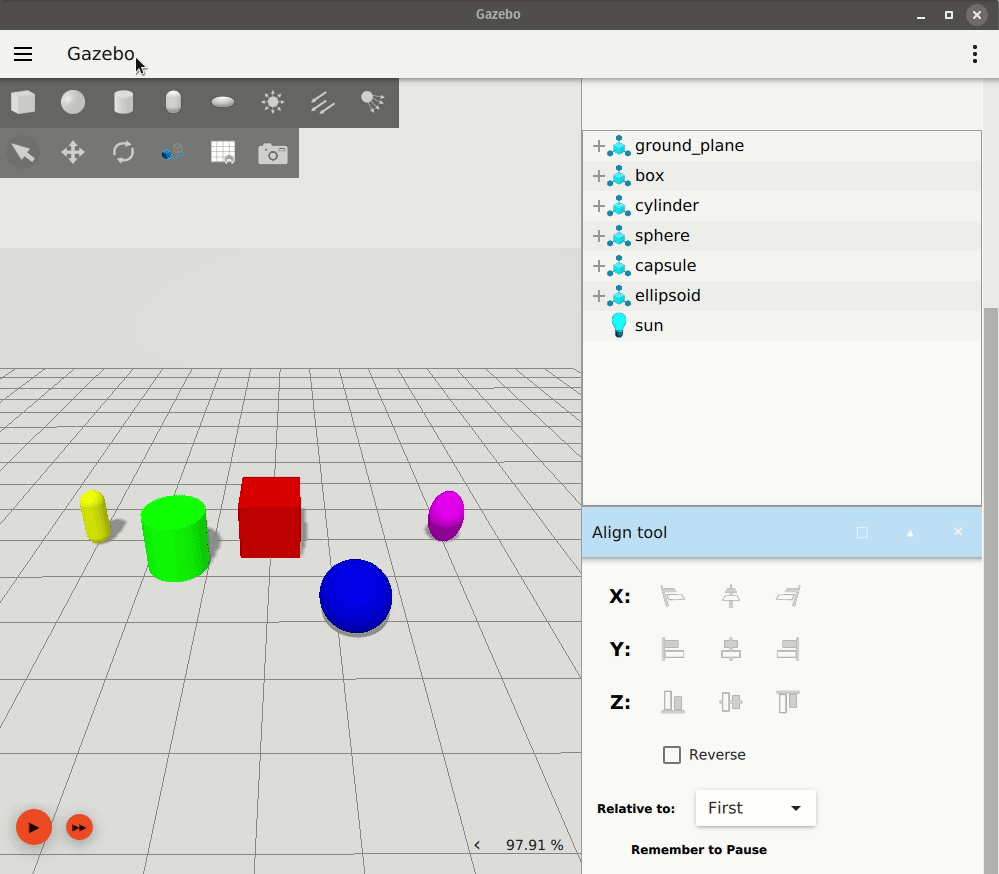Image resolution: width=999 pixels, height=874 pixels.
Task: Align X to minimum button
Action: pos(673,597)
